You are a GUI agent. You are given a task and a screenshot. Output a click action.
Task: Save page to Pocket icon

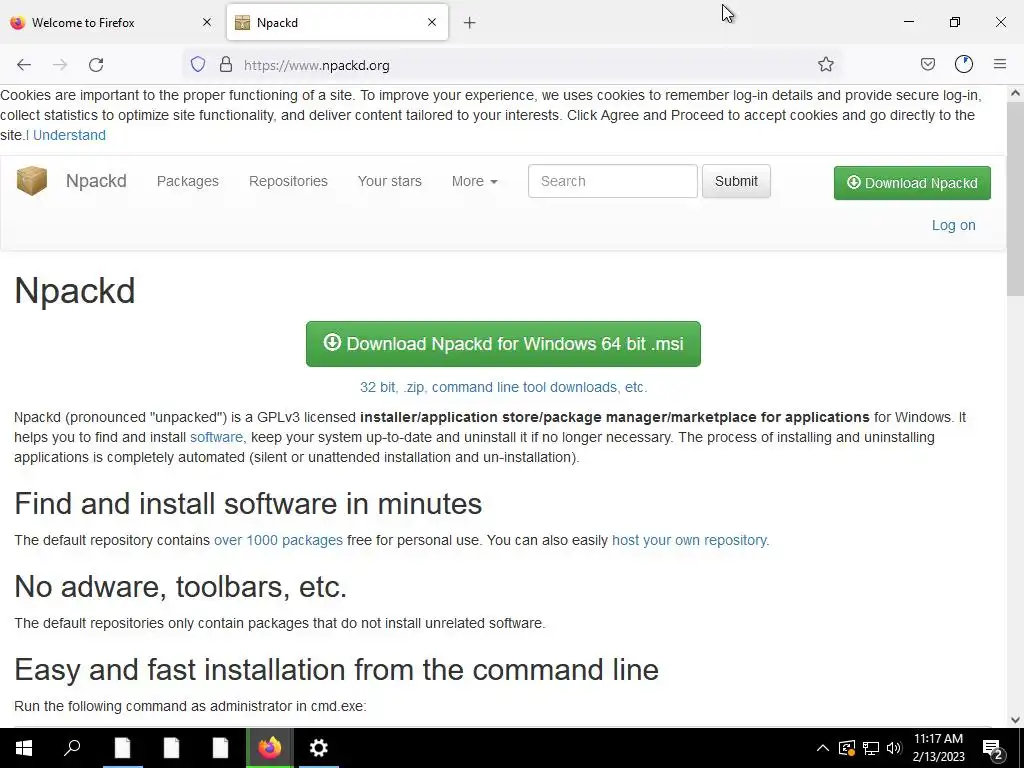tap(927, 64)
